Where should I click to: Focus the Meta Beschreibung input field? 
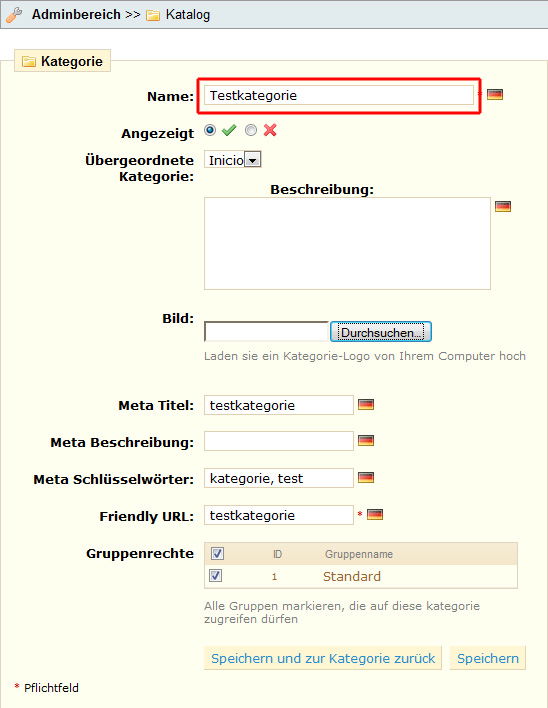pyautogui.click(x=279, y=441)
